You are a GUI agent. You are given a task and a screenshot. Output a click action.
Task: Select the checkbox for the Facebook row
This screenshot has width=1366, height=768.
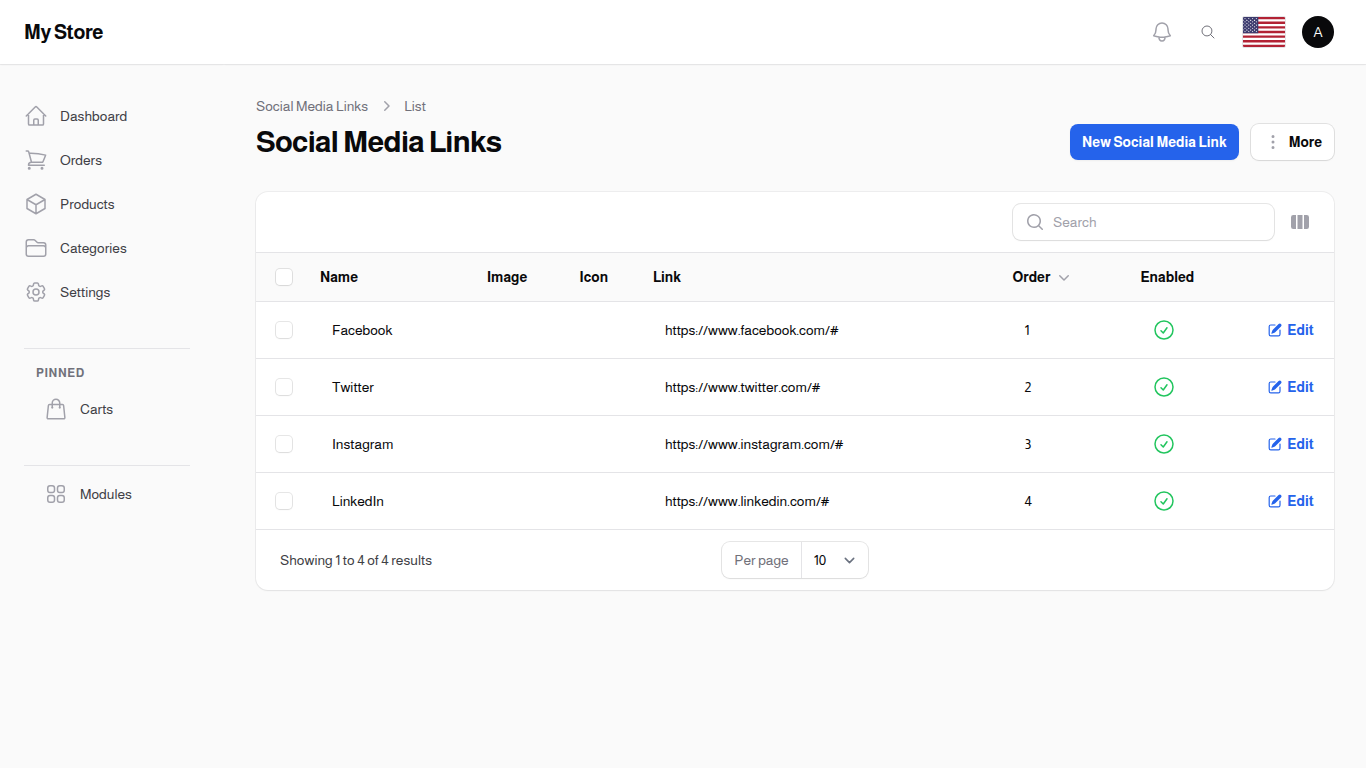[x=284, y=330]
